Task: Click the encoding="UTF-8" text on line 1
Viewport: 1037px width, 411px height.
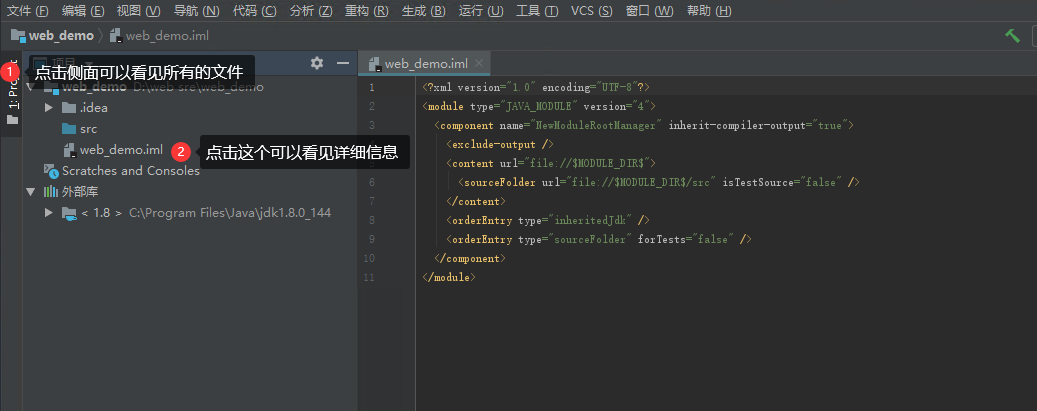Action: (590, 87)
